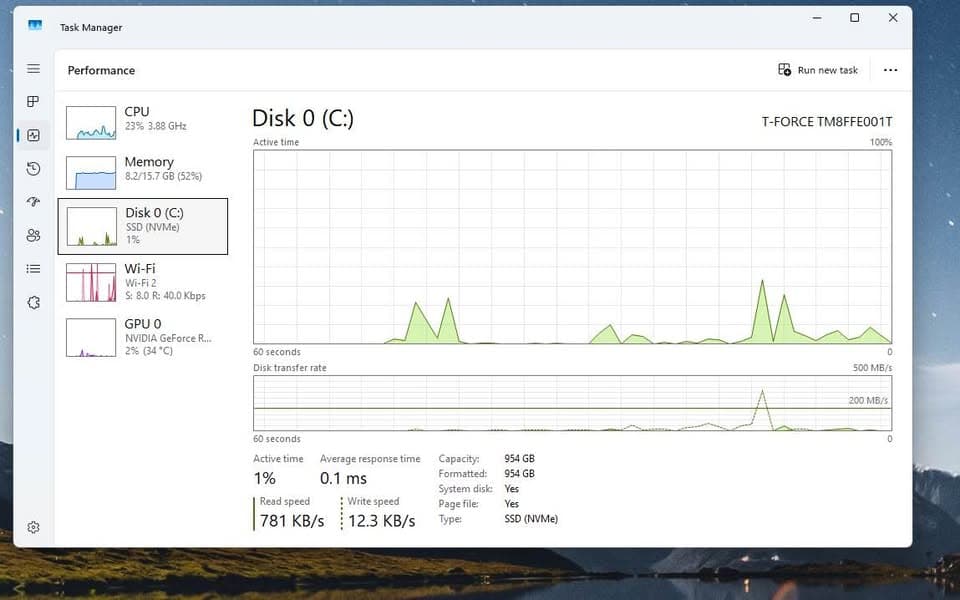Select the CPU performance item
This screenshot has width=960, height=600.
click(143, 122)
